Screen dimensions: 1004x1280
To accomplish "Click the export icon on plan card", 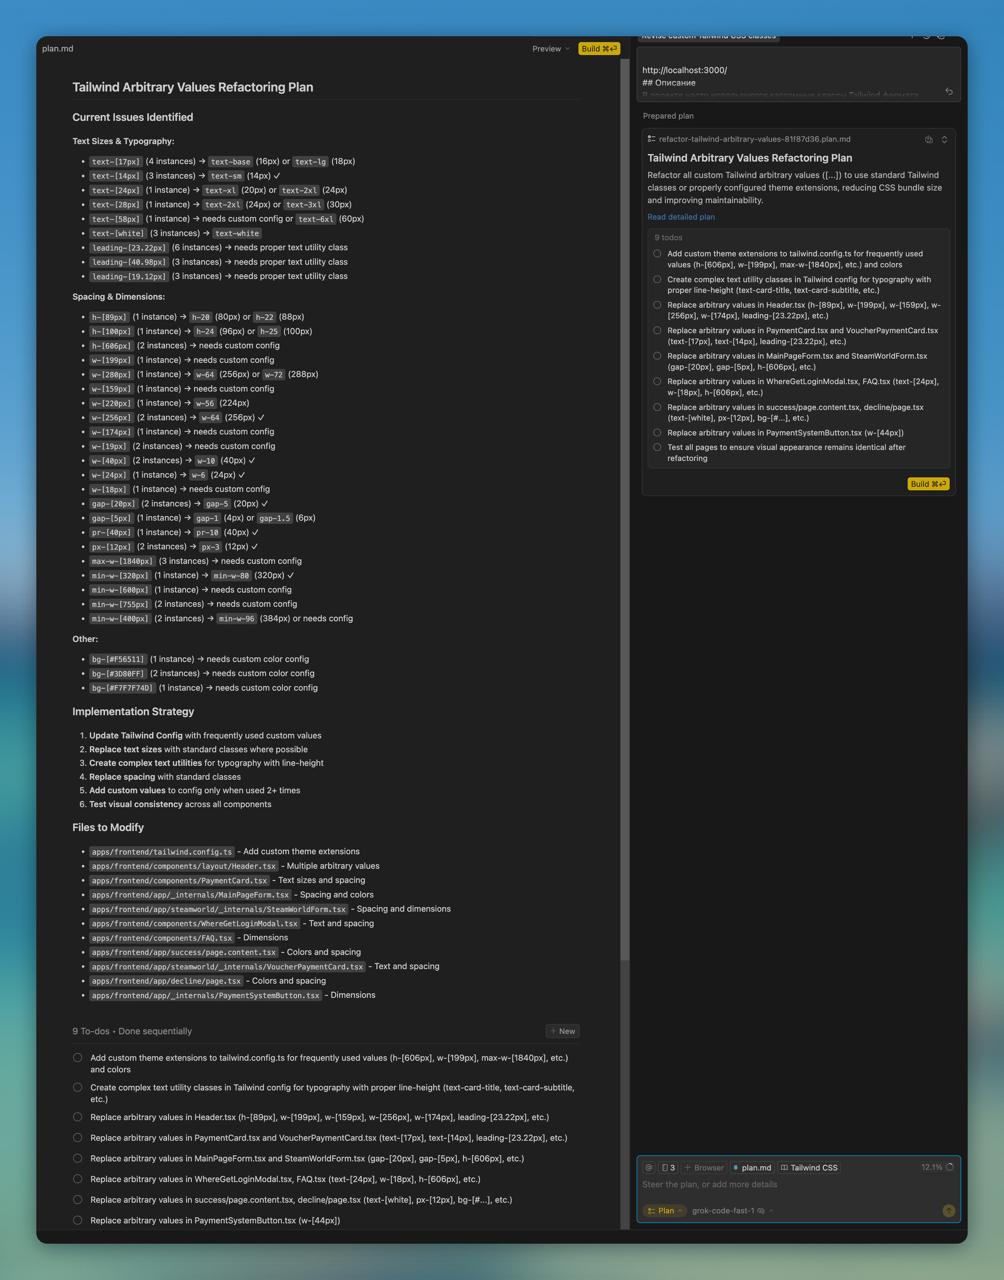I will pyautogui.click(x=929, y=140).
